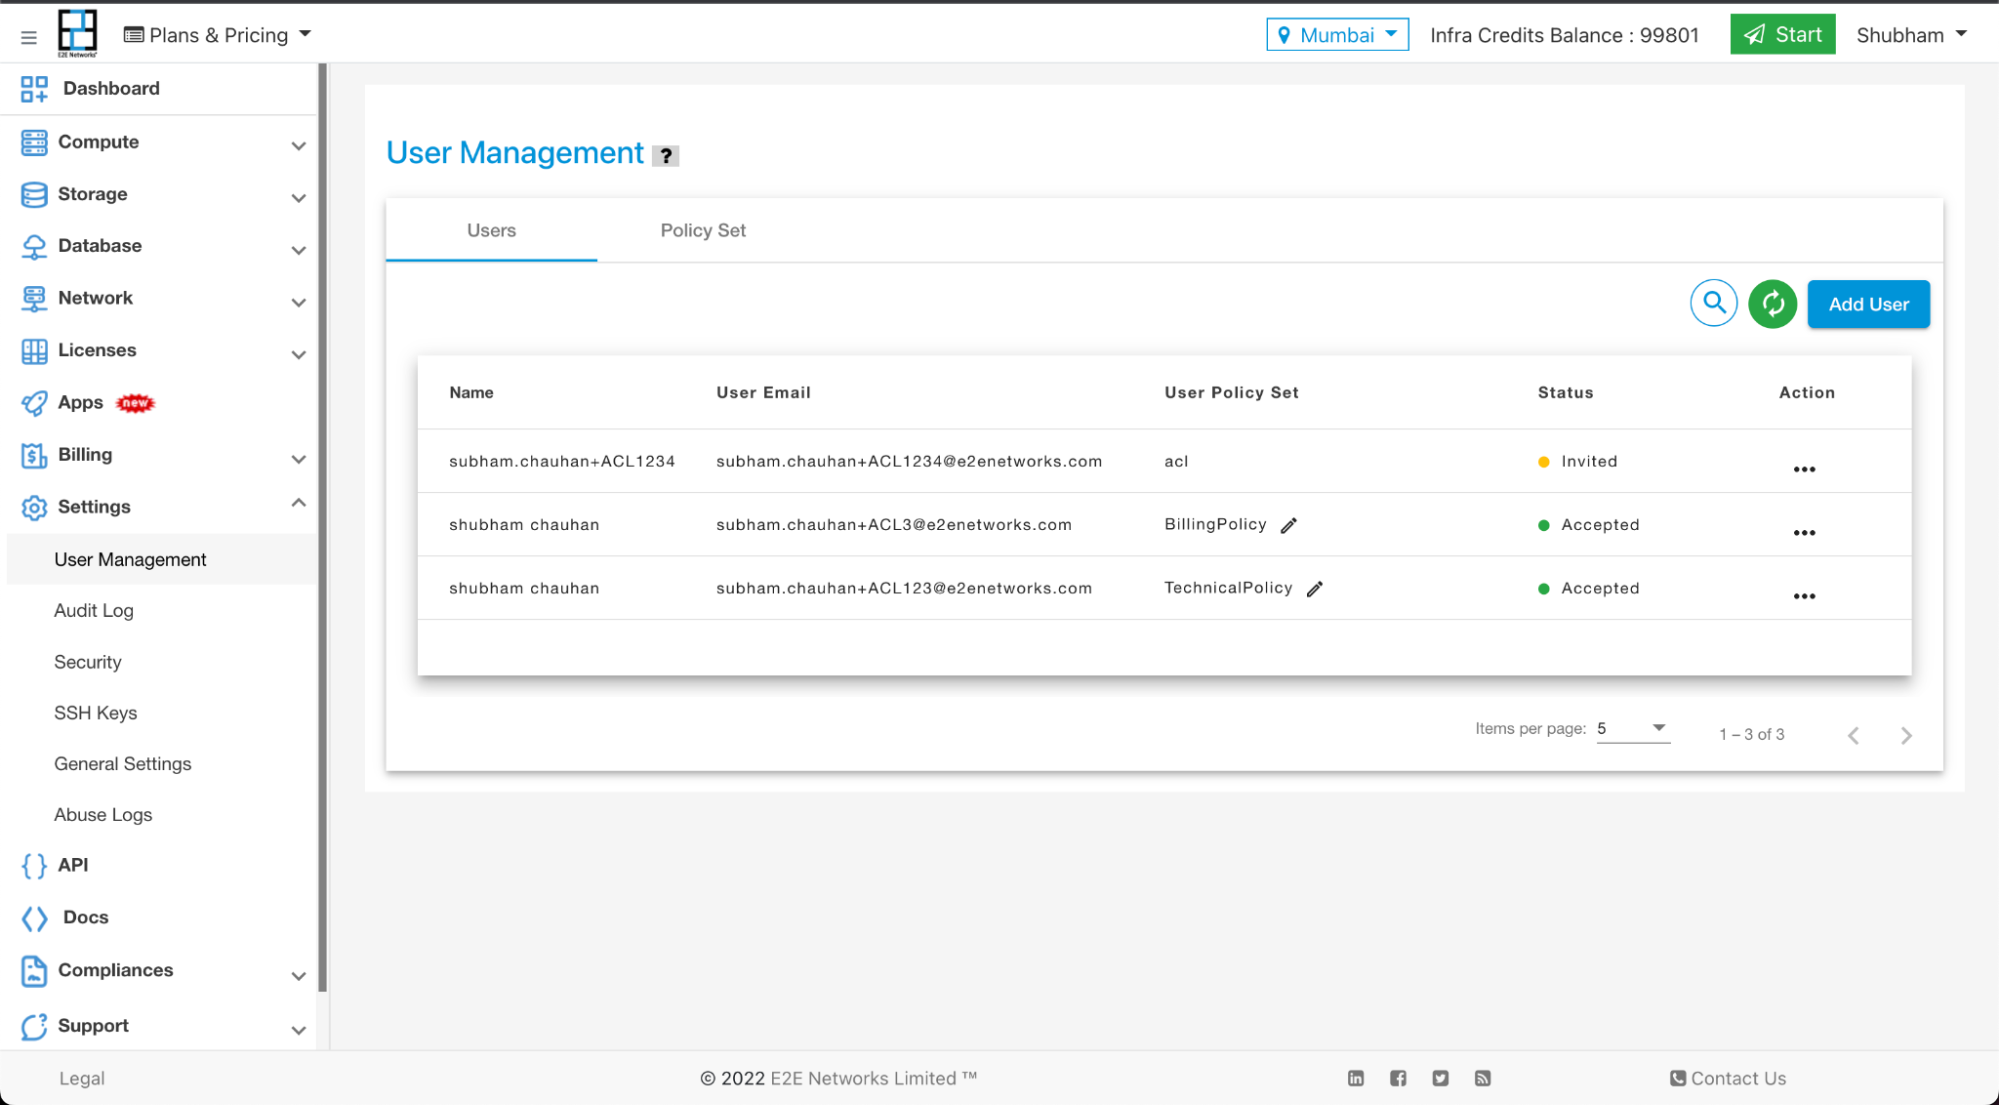
Task: Click the Storage disk icon
Action: point(34,194)
